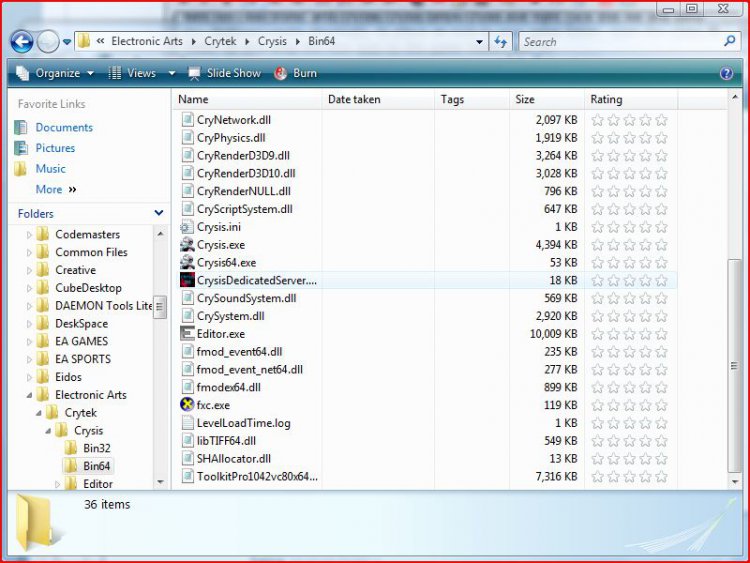The width and height of the screenshot is (750, 563).
Task: Show More favorite links
Action: pos(55,189)
